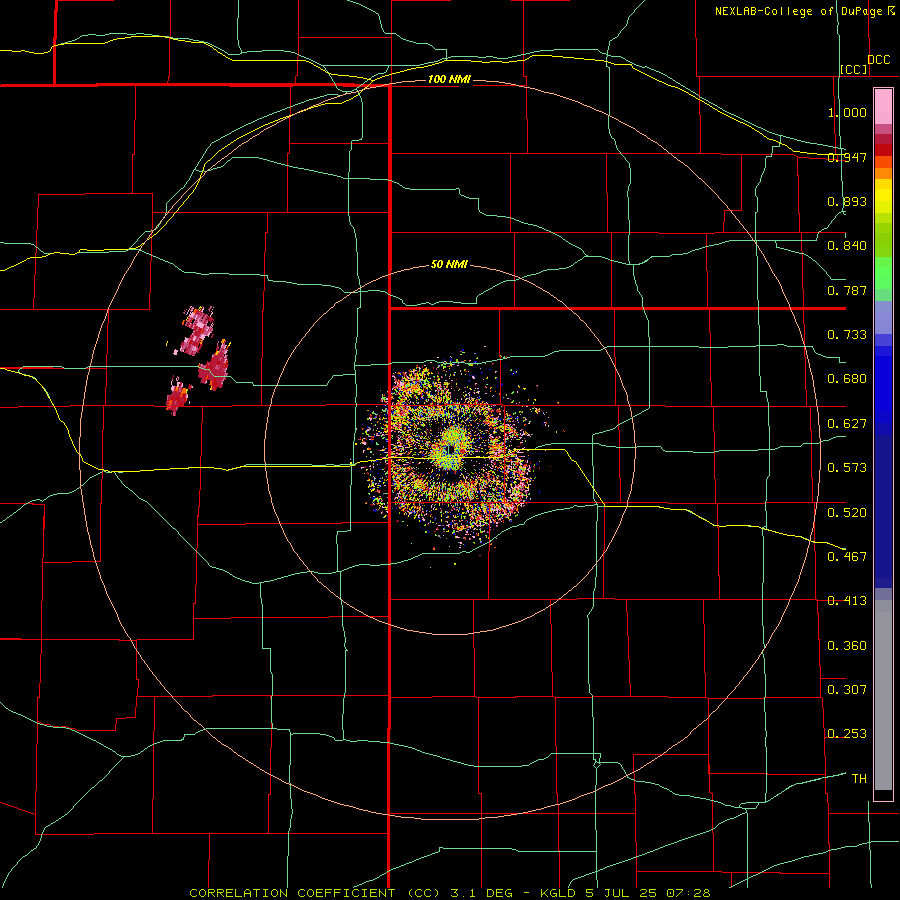Select the 0.893 scale value
This screenshot has height=900, width=900.
[x=847, y=201]
